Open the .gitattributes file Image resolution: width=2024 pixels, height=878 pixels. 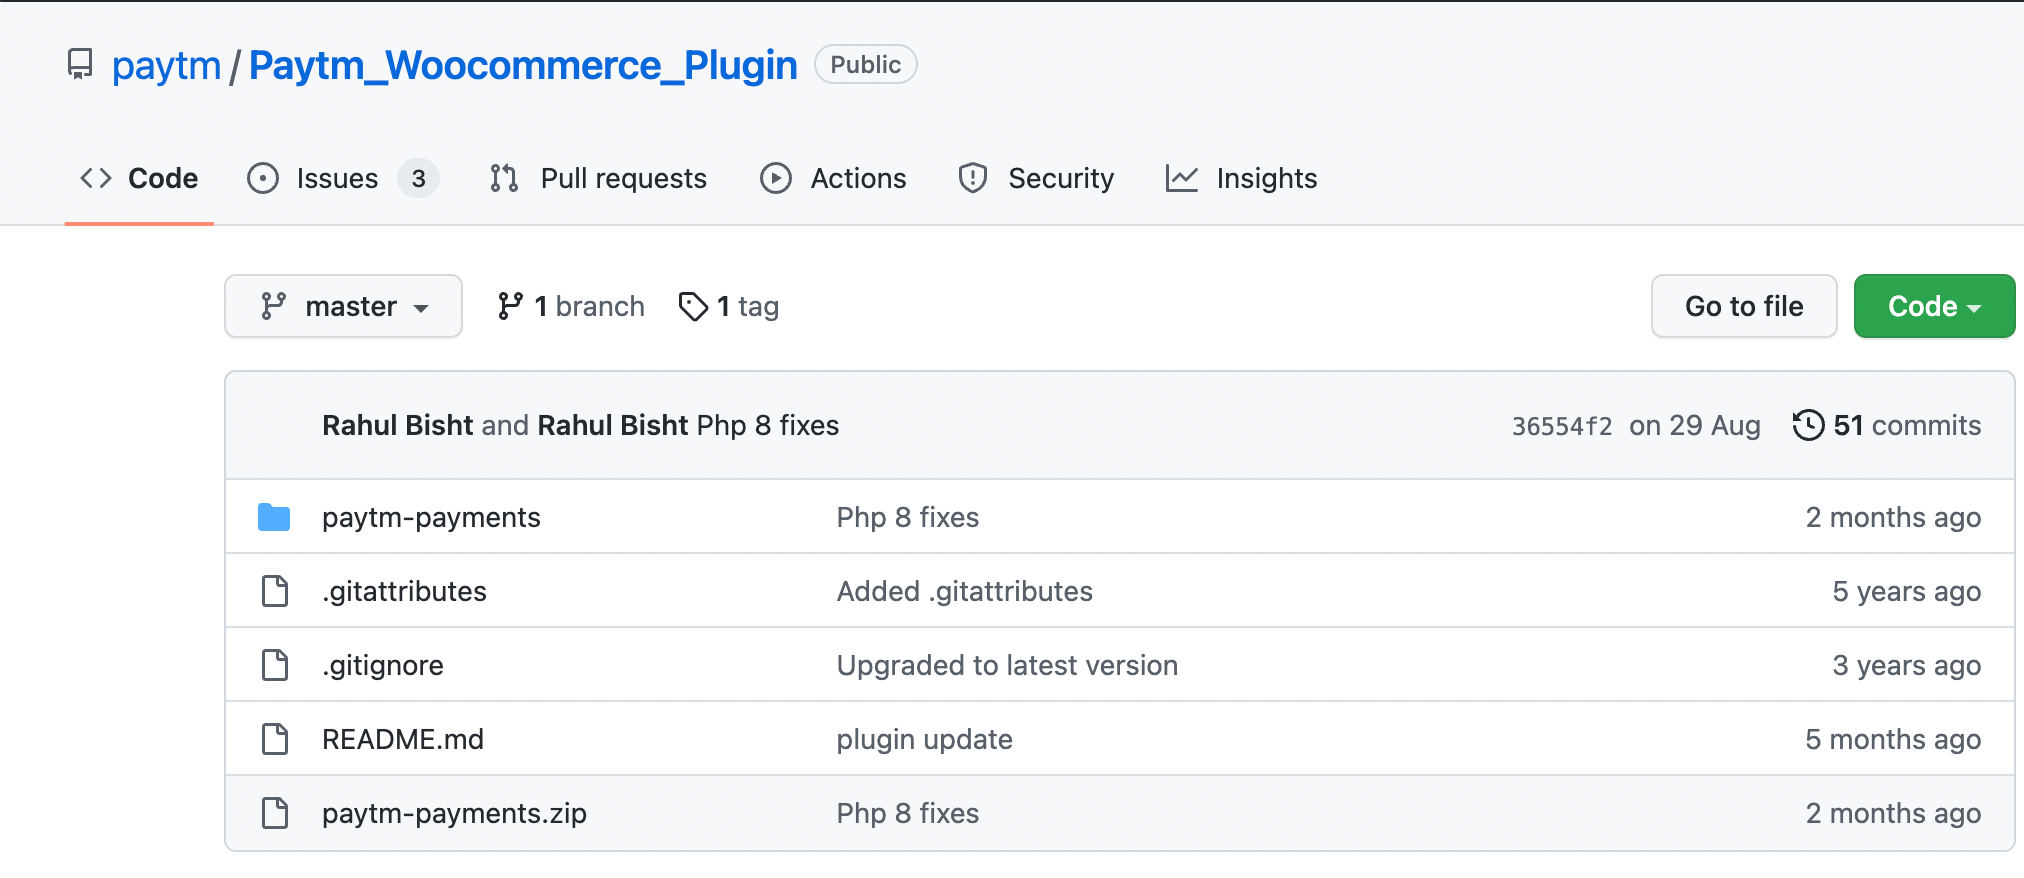point(404,591)
